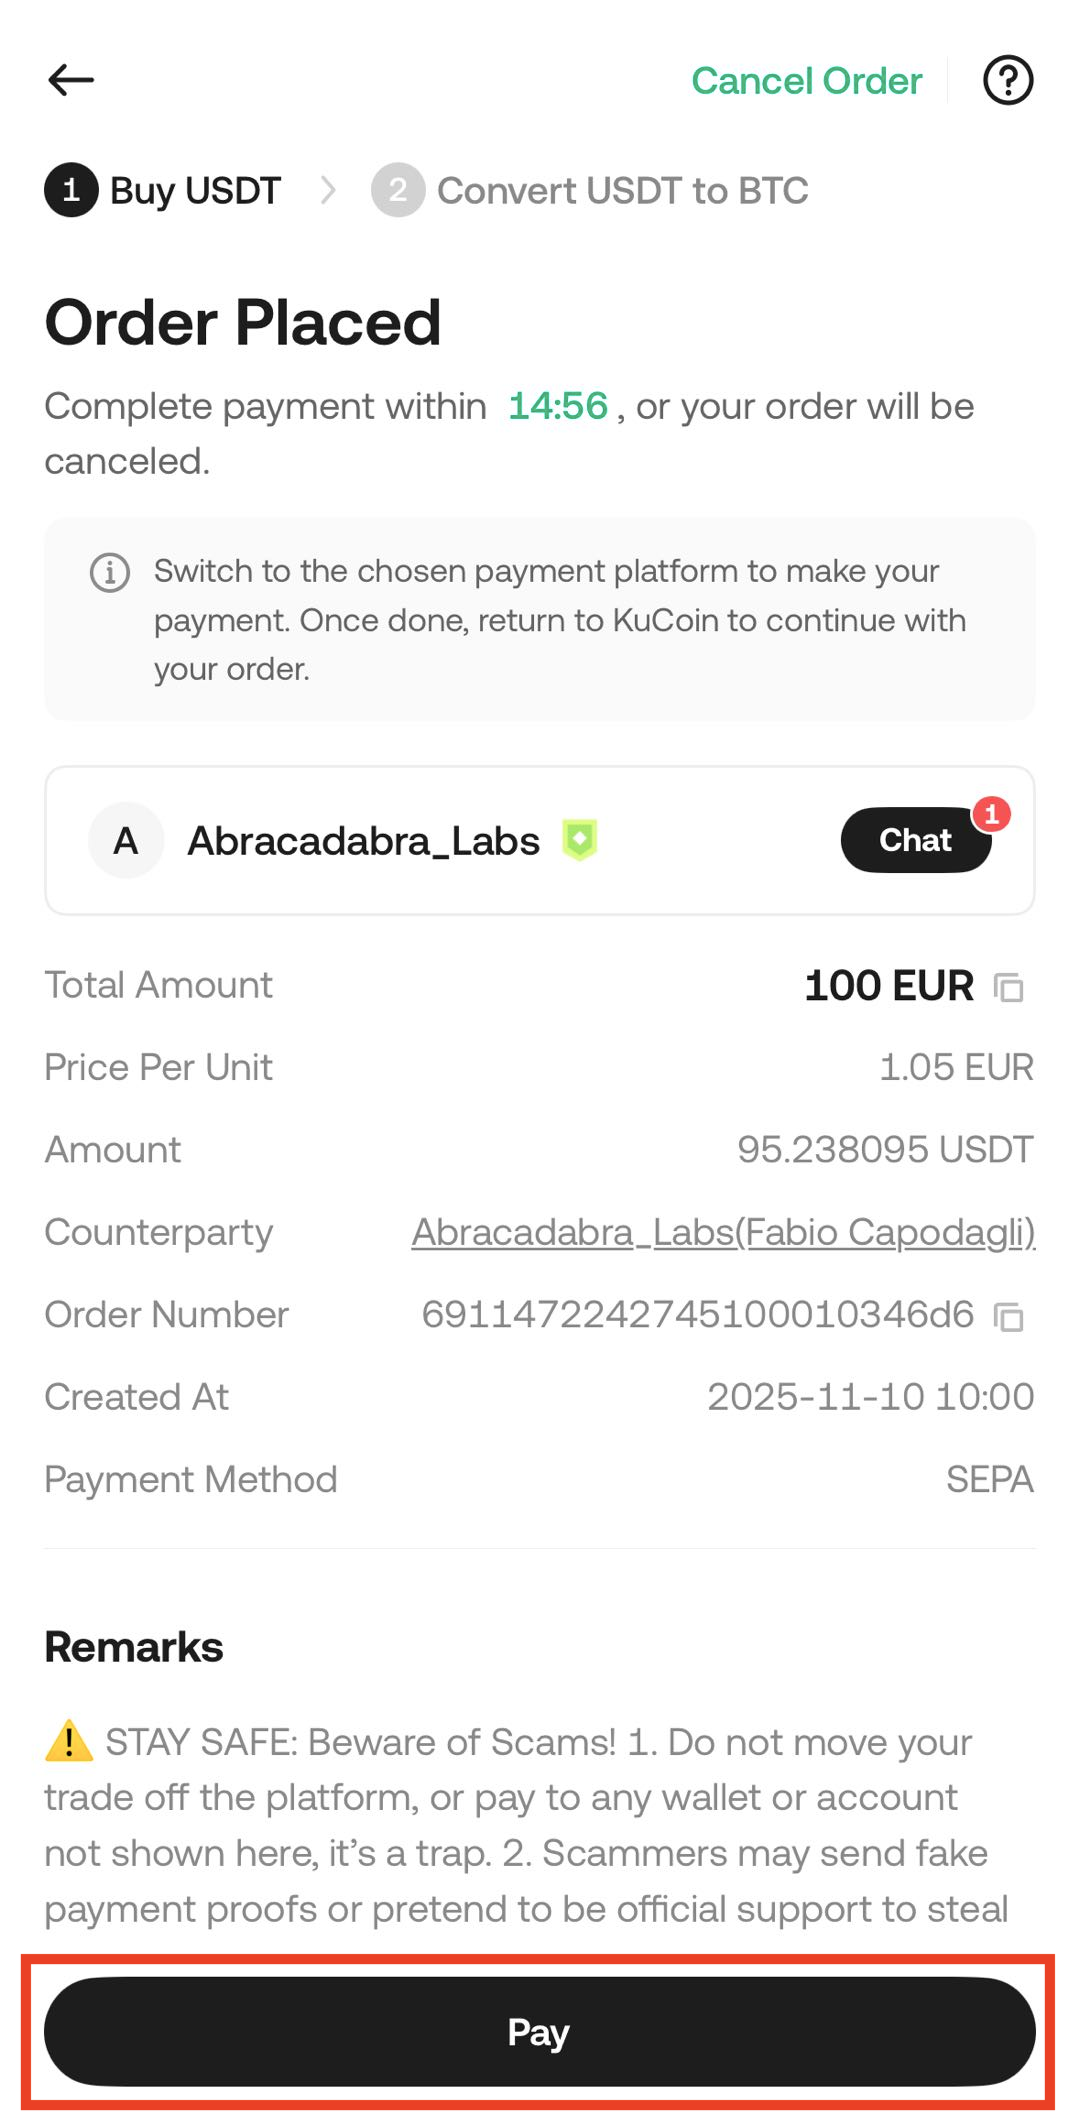This screenshot has height=2117, width=1073.
Task: Tap the info icon in the notice
Action: coord(110,573)
